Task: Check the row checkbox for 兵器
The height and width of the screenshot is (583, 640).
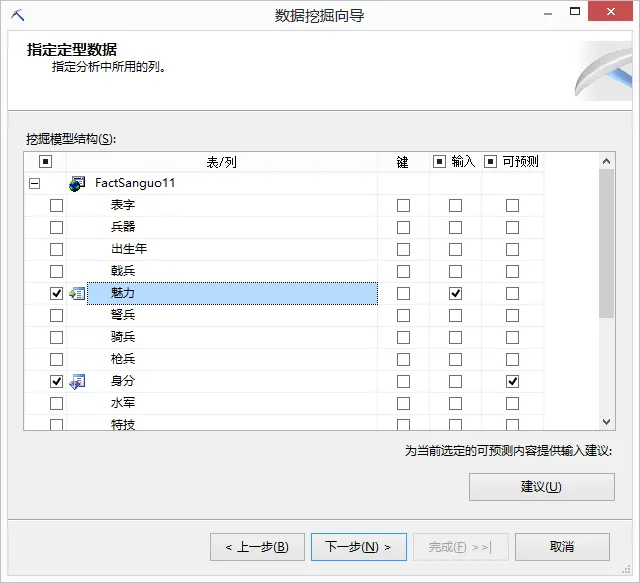Action: coord(56,227)
